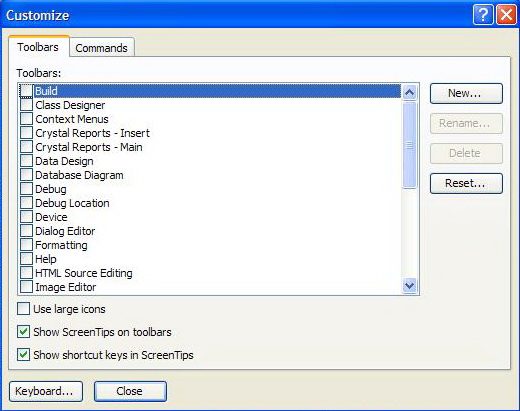Image resolution: width=520 pixels, height=411 pixels.
Task: Click the scrollbar up arrow
Action: point(409,92)
